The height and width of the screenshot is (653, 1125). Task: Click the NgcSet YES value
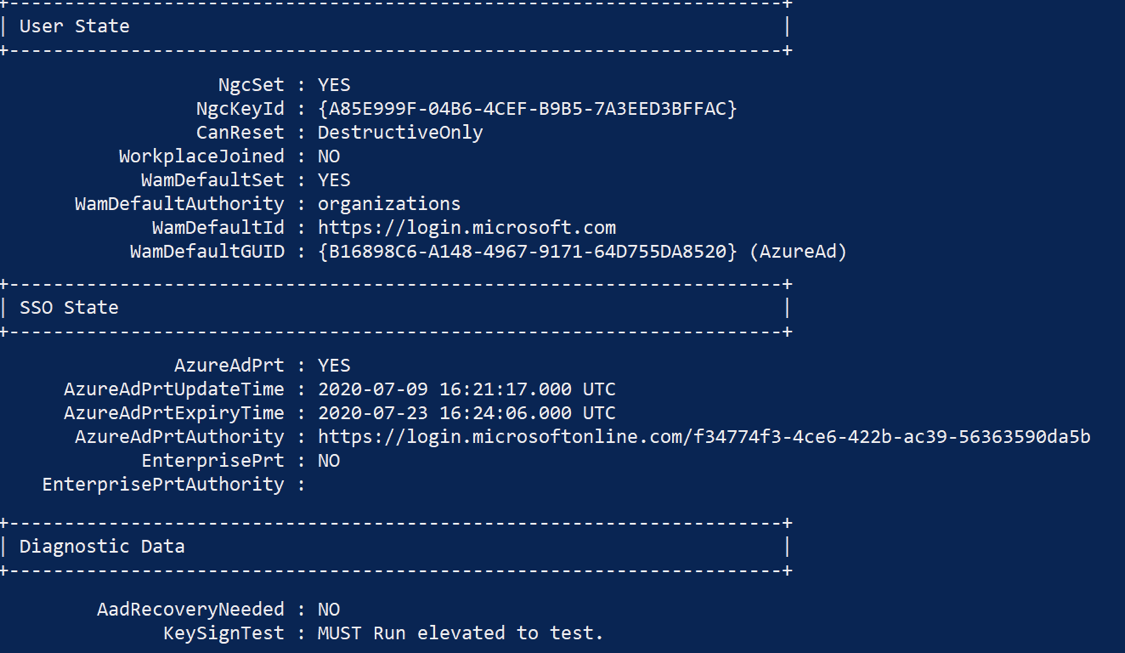coord(334,85)
